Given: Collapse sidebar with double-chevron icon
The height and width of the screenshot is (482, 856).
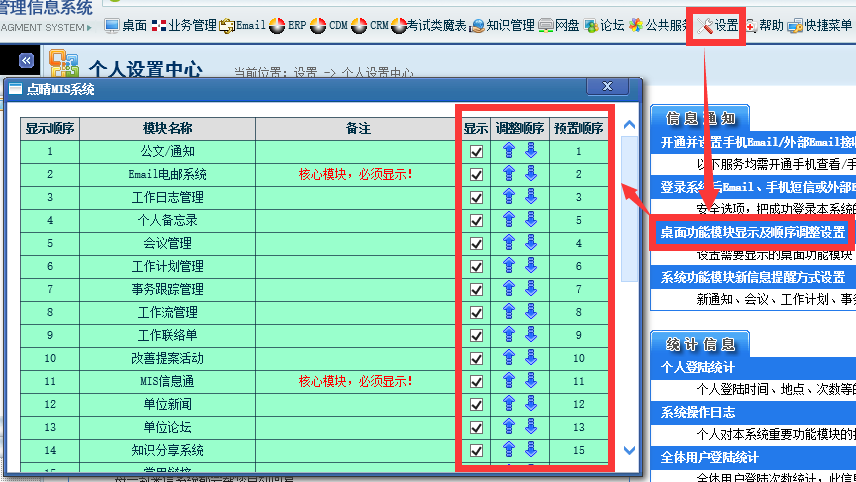Looking at the screenshot, I should click(x=26, y=61).
